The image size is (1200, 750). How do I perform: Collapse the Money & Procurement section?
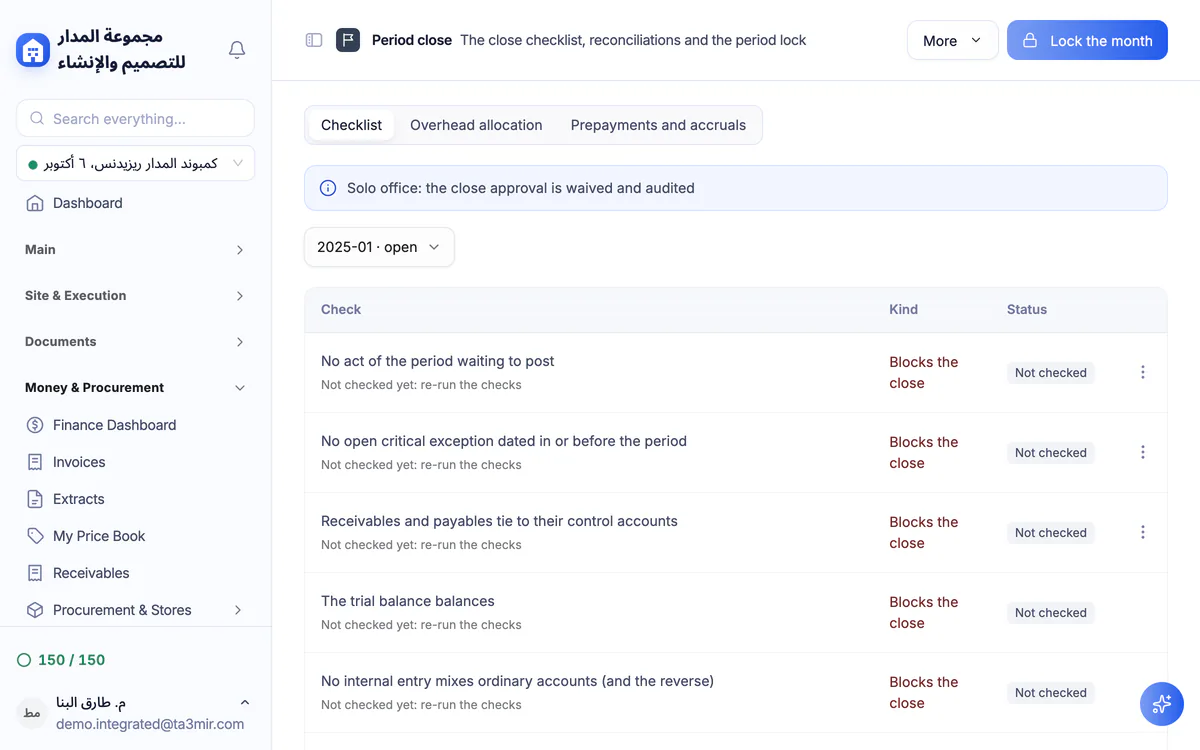point(135,388)
